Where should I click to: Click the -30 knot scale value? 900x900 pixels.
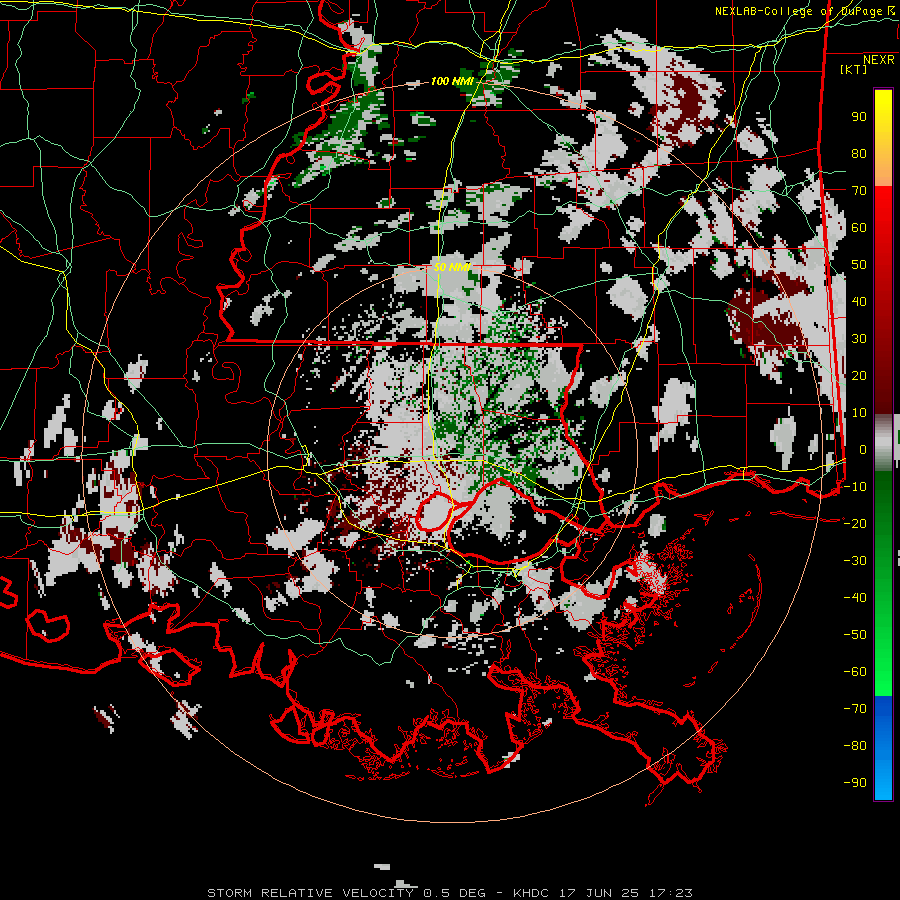pyautogui.click(x=855, y=560)
